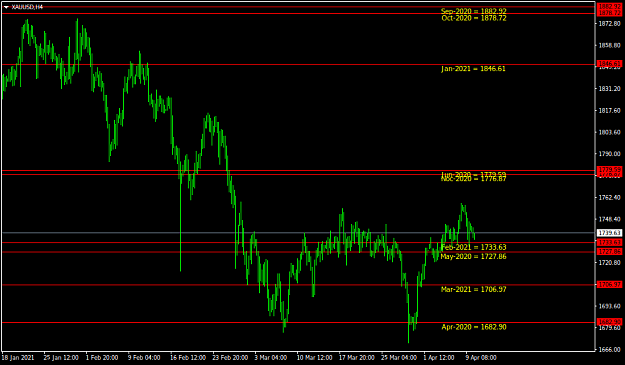Viewport: 625px width, 365px height.
Task: Click the 1748.40 price scale value
Action: pos(609,219)
